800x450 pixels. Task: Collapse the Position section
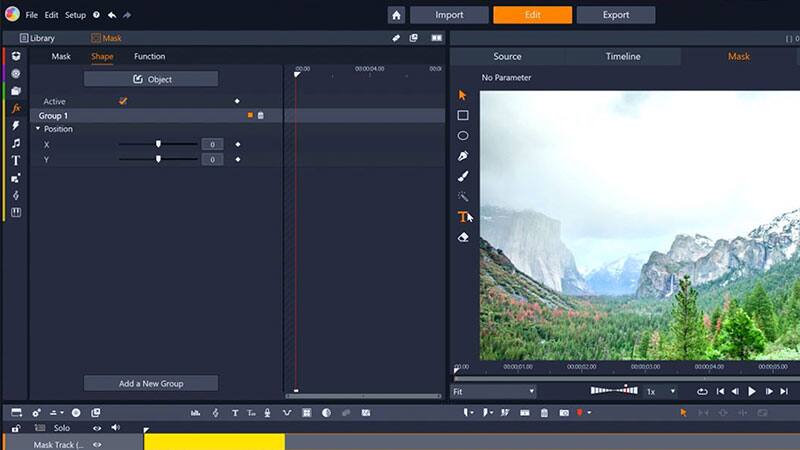38,129
